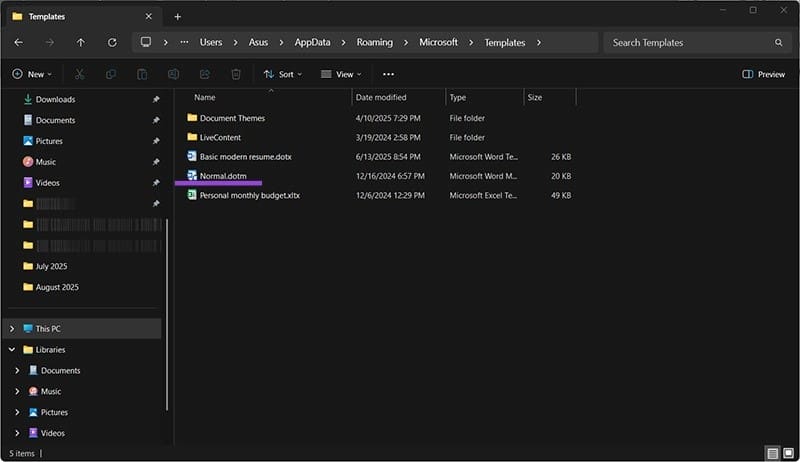Image resolution: width=800 pixels, height=462 pixels.
Task: Click the Rename toolbar icon
Action: [x=173, y=74]
